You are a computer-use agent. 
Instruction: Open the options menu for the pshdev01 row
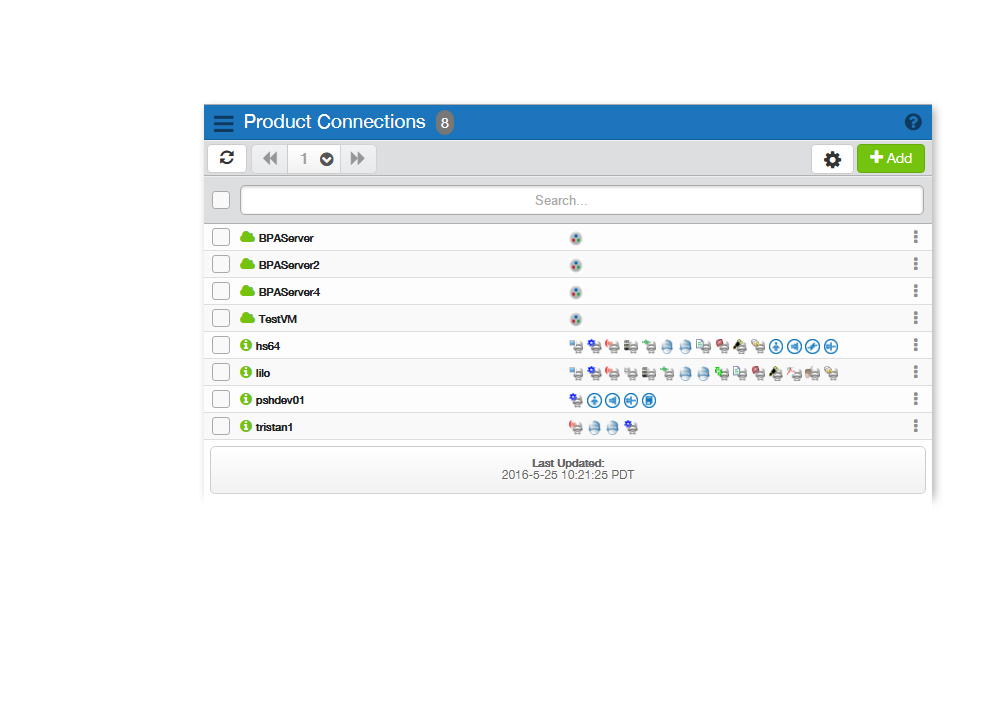[915, 399]
